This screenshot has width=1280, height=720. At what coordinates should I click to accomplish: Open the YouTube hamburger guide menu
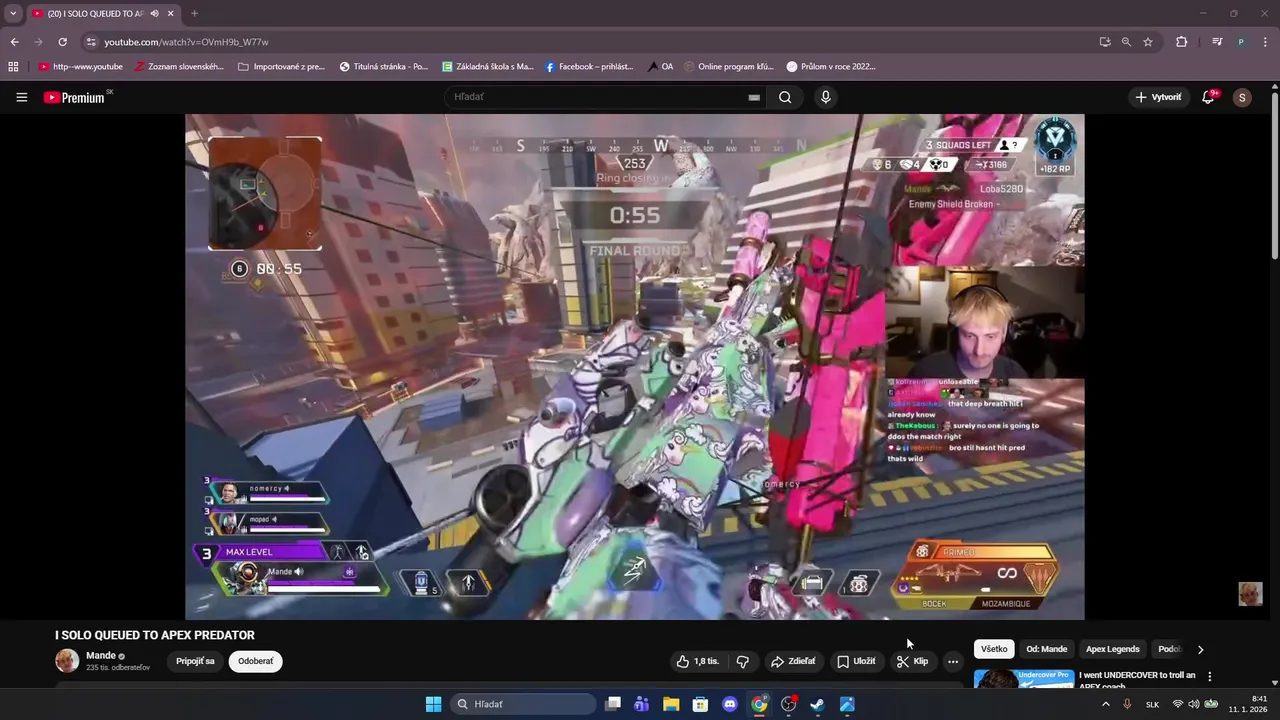(21, 97)
